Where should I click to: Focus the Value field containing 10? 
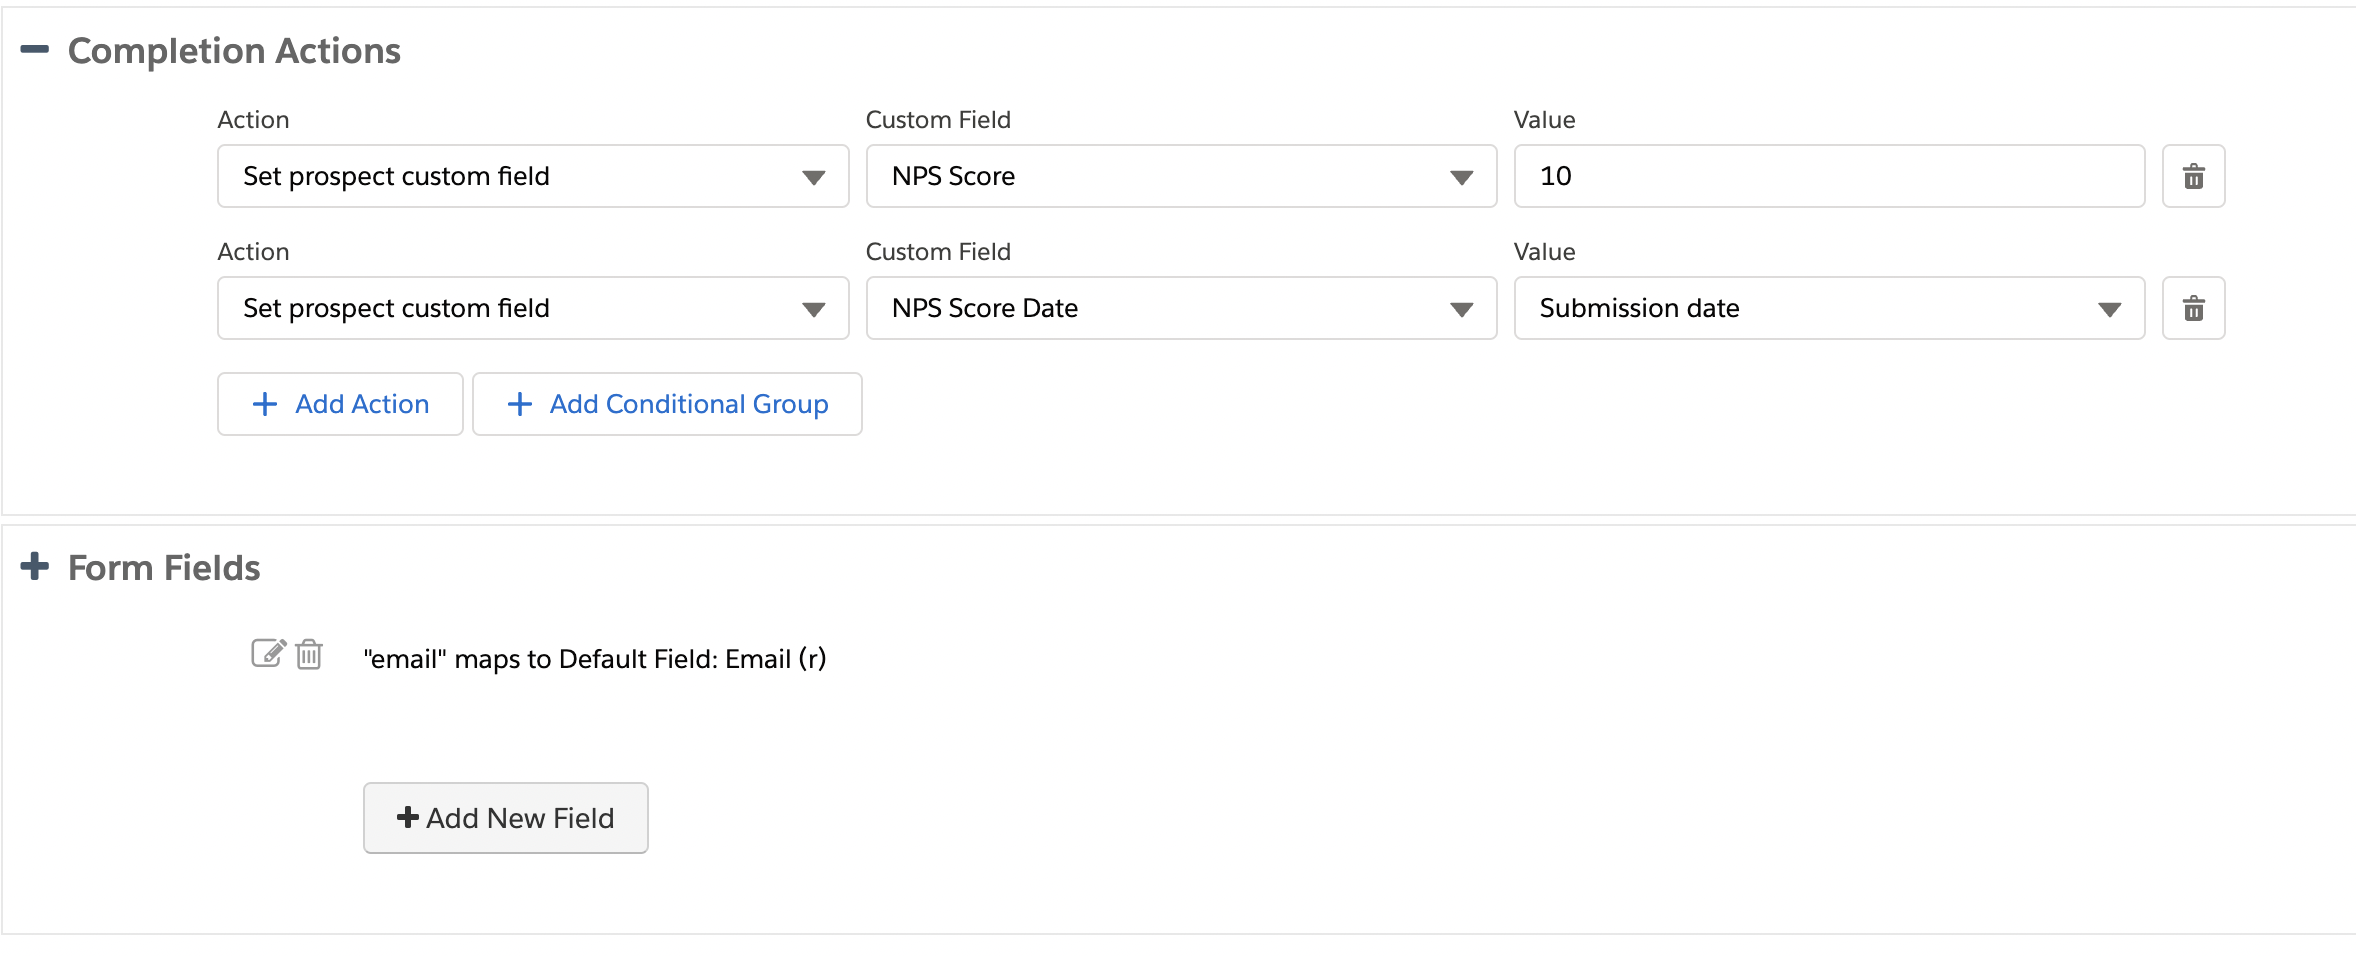1829,176
